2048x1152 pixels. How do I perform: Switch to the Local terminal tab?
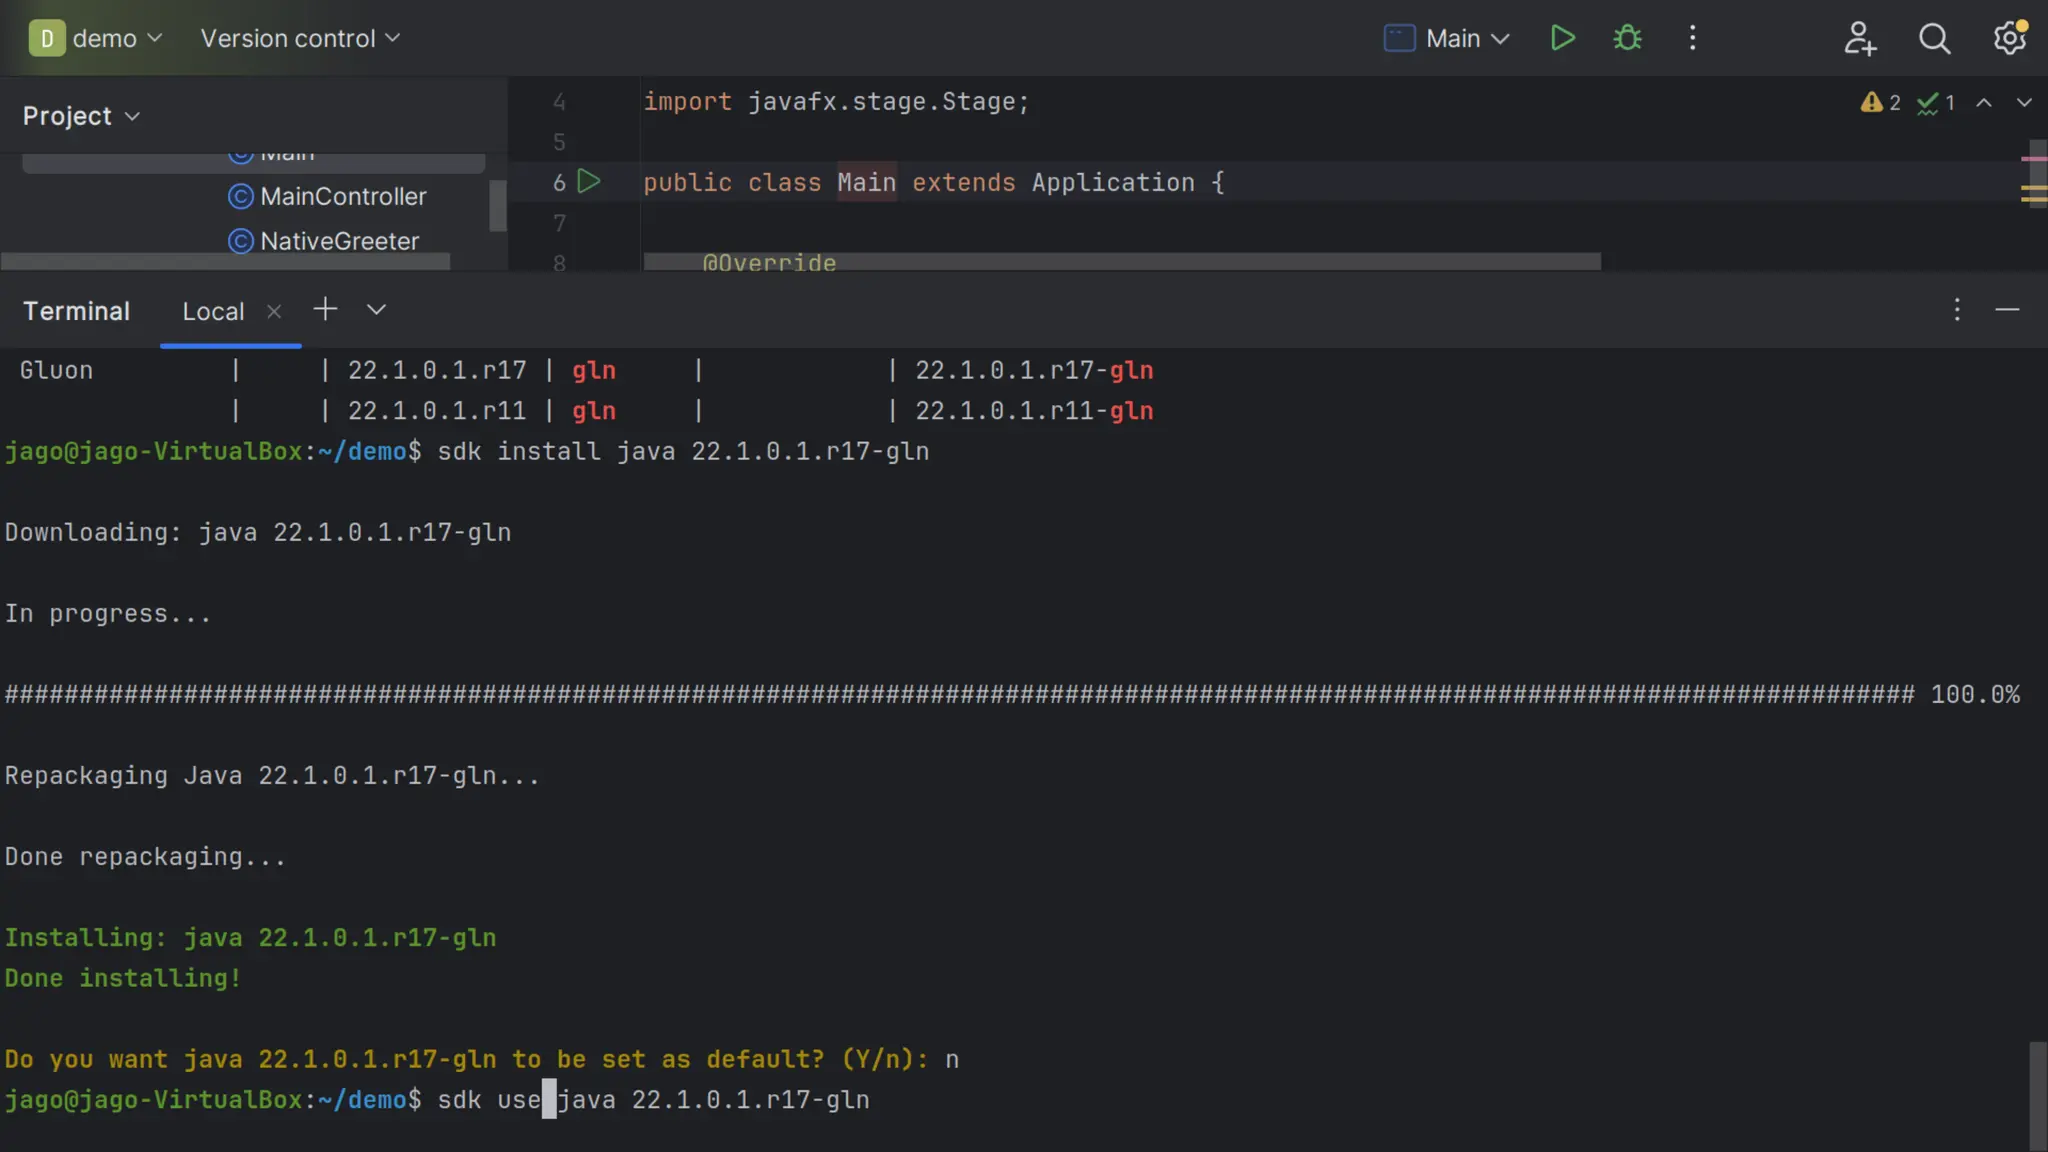tap(213, 311)
